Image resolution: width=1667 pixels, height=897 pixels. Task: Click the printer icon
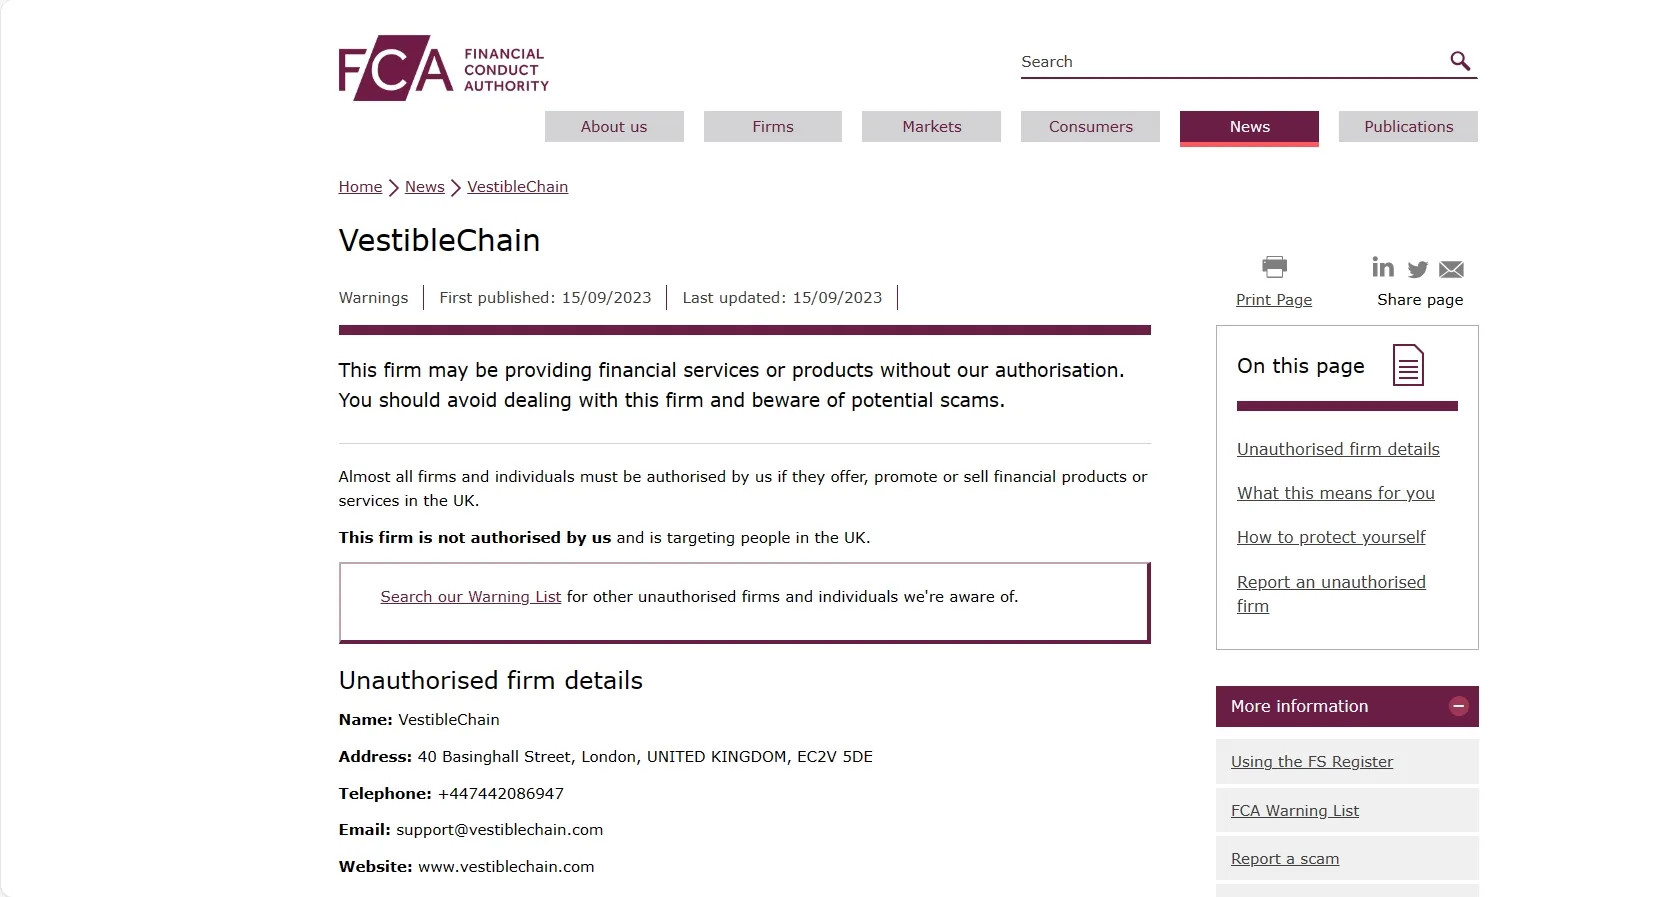click(x=1274, y=266)
